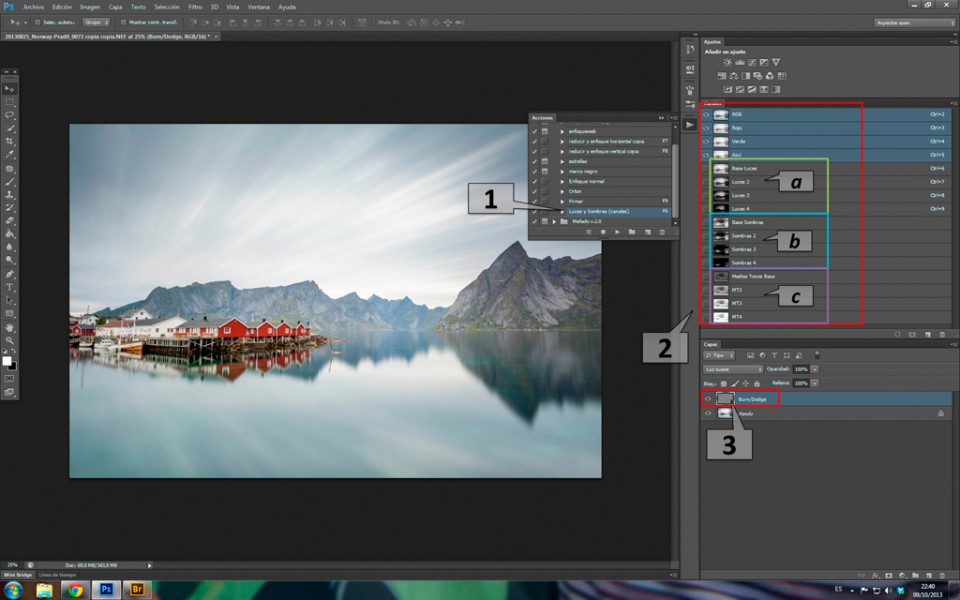Run the 'Luces y Sombras (canales)' action
The image size is (960, 600).
(x=598, y=211)
